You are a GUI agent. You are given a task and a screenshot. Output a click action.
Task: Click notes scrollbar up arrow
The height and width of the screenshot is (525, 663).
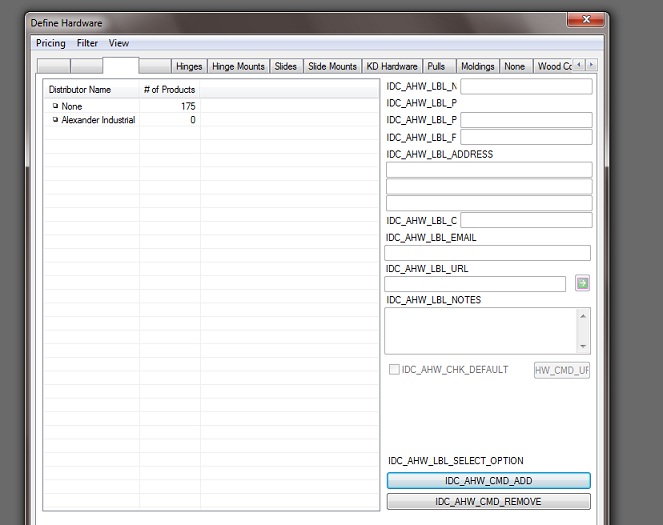[x=583, y=316]
